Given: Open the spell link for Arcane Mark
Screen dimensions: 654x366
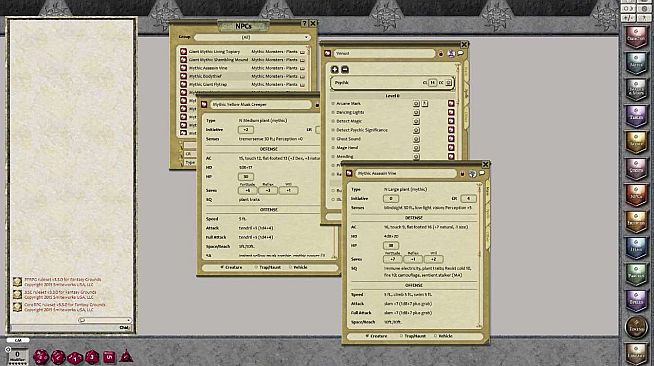Looking at the screenshot, I should pyautogui.click(x=451, y=103).
